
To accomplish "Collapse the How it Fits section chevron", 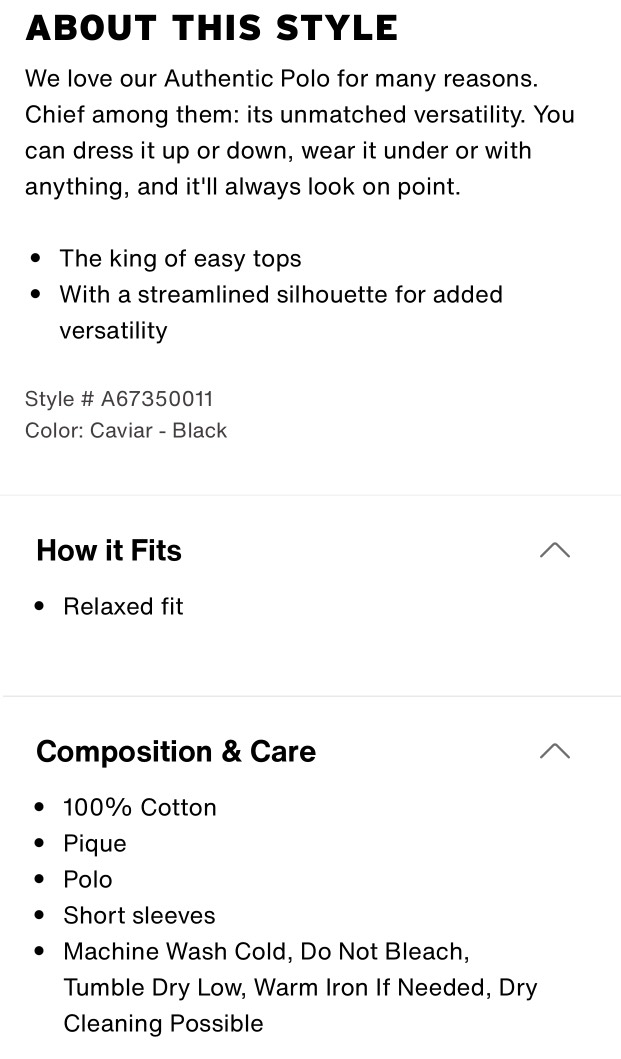I will tap(555, 550).
